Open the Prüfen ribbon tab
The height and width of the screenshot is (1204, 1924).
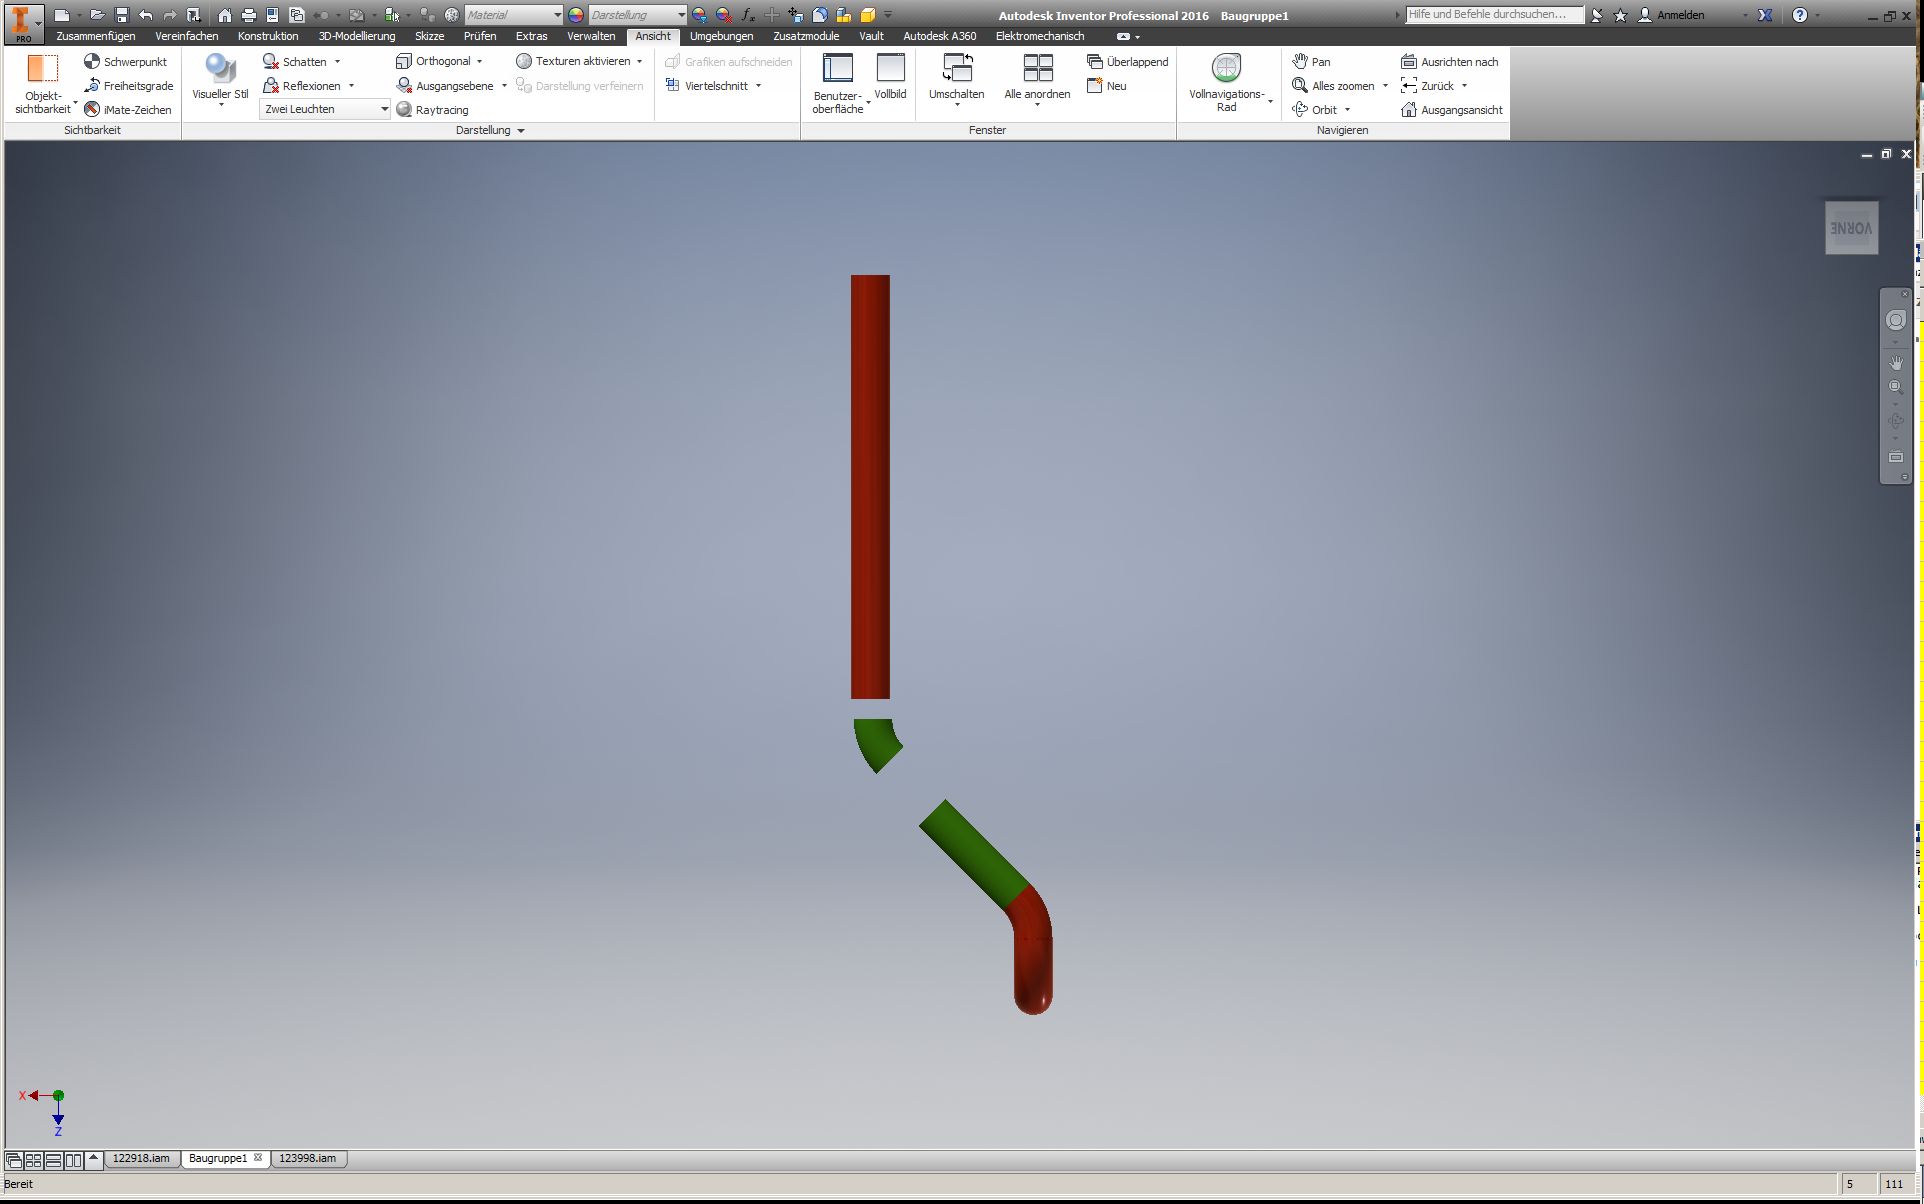[x=479, y=36]
